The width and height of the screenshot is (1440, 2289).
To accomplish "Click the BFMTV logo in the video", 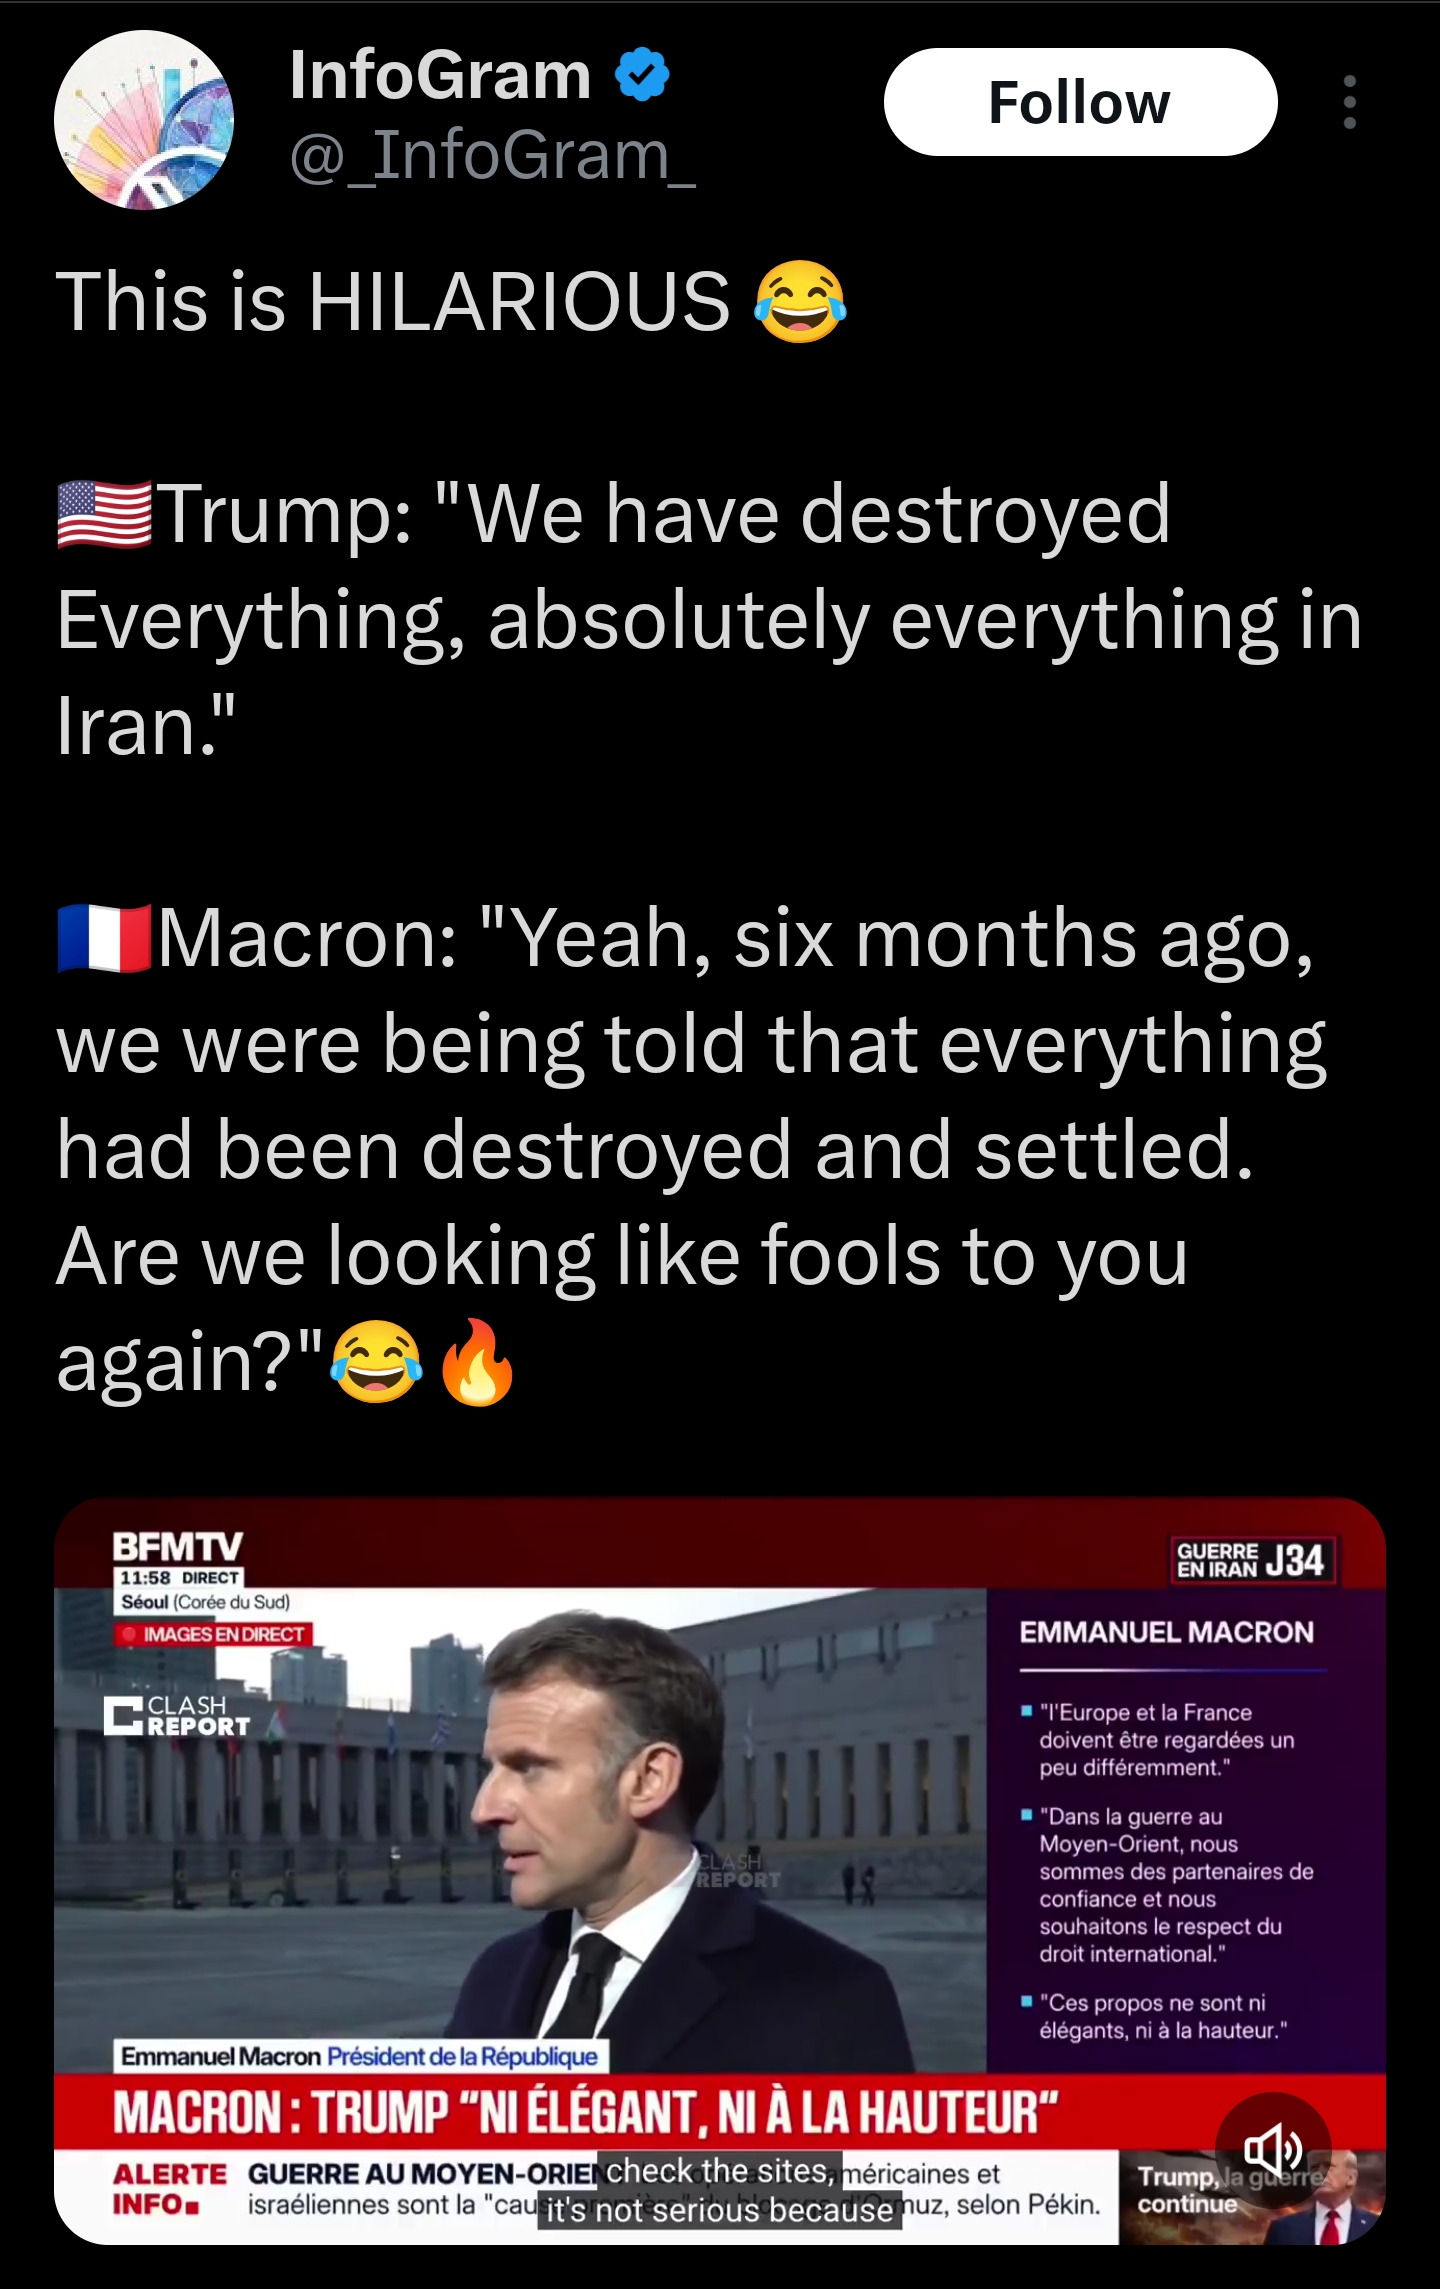I will (x=177, y=1547).
